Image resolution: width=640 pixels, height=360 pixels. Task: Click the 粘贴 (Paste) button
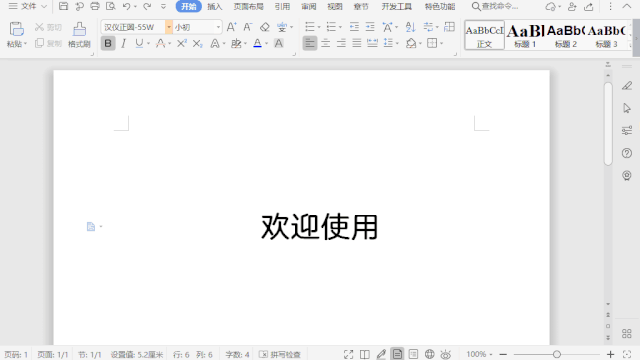tap(16, 35)
